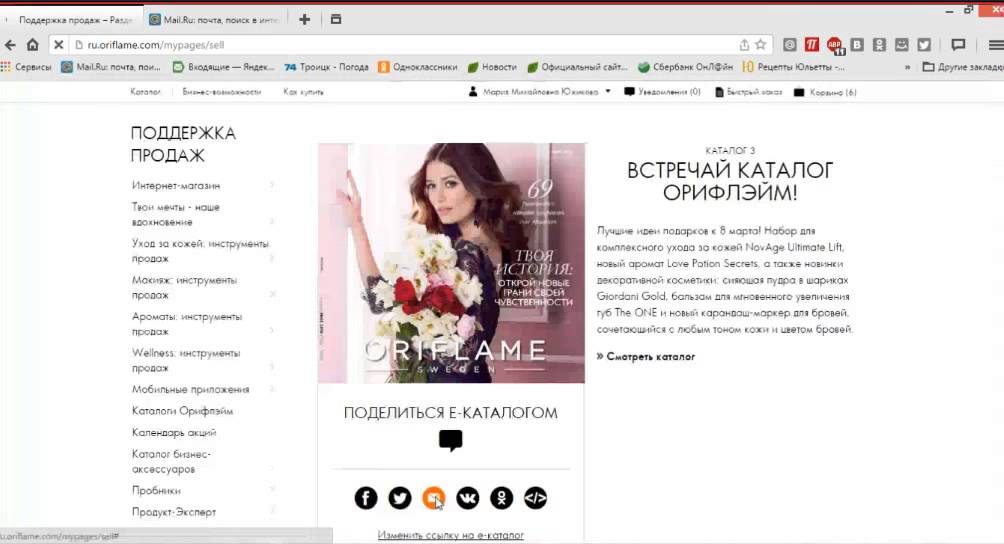Open the red double-P extension icon

click(812, 45)
